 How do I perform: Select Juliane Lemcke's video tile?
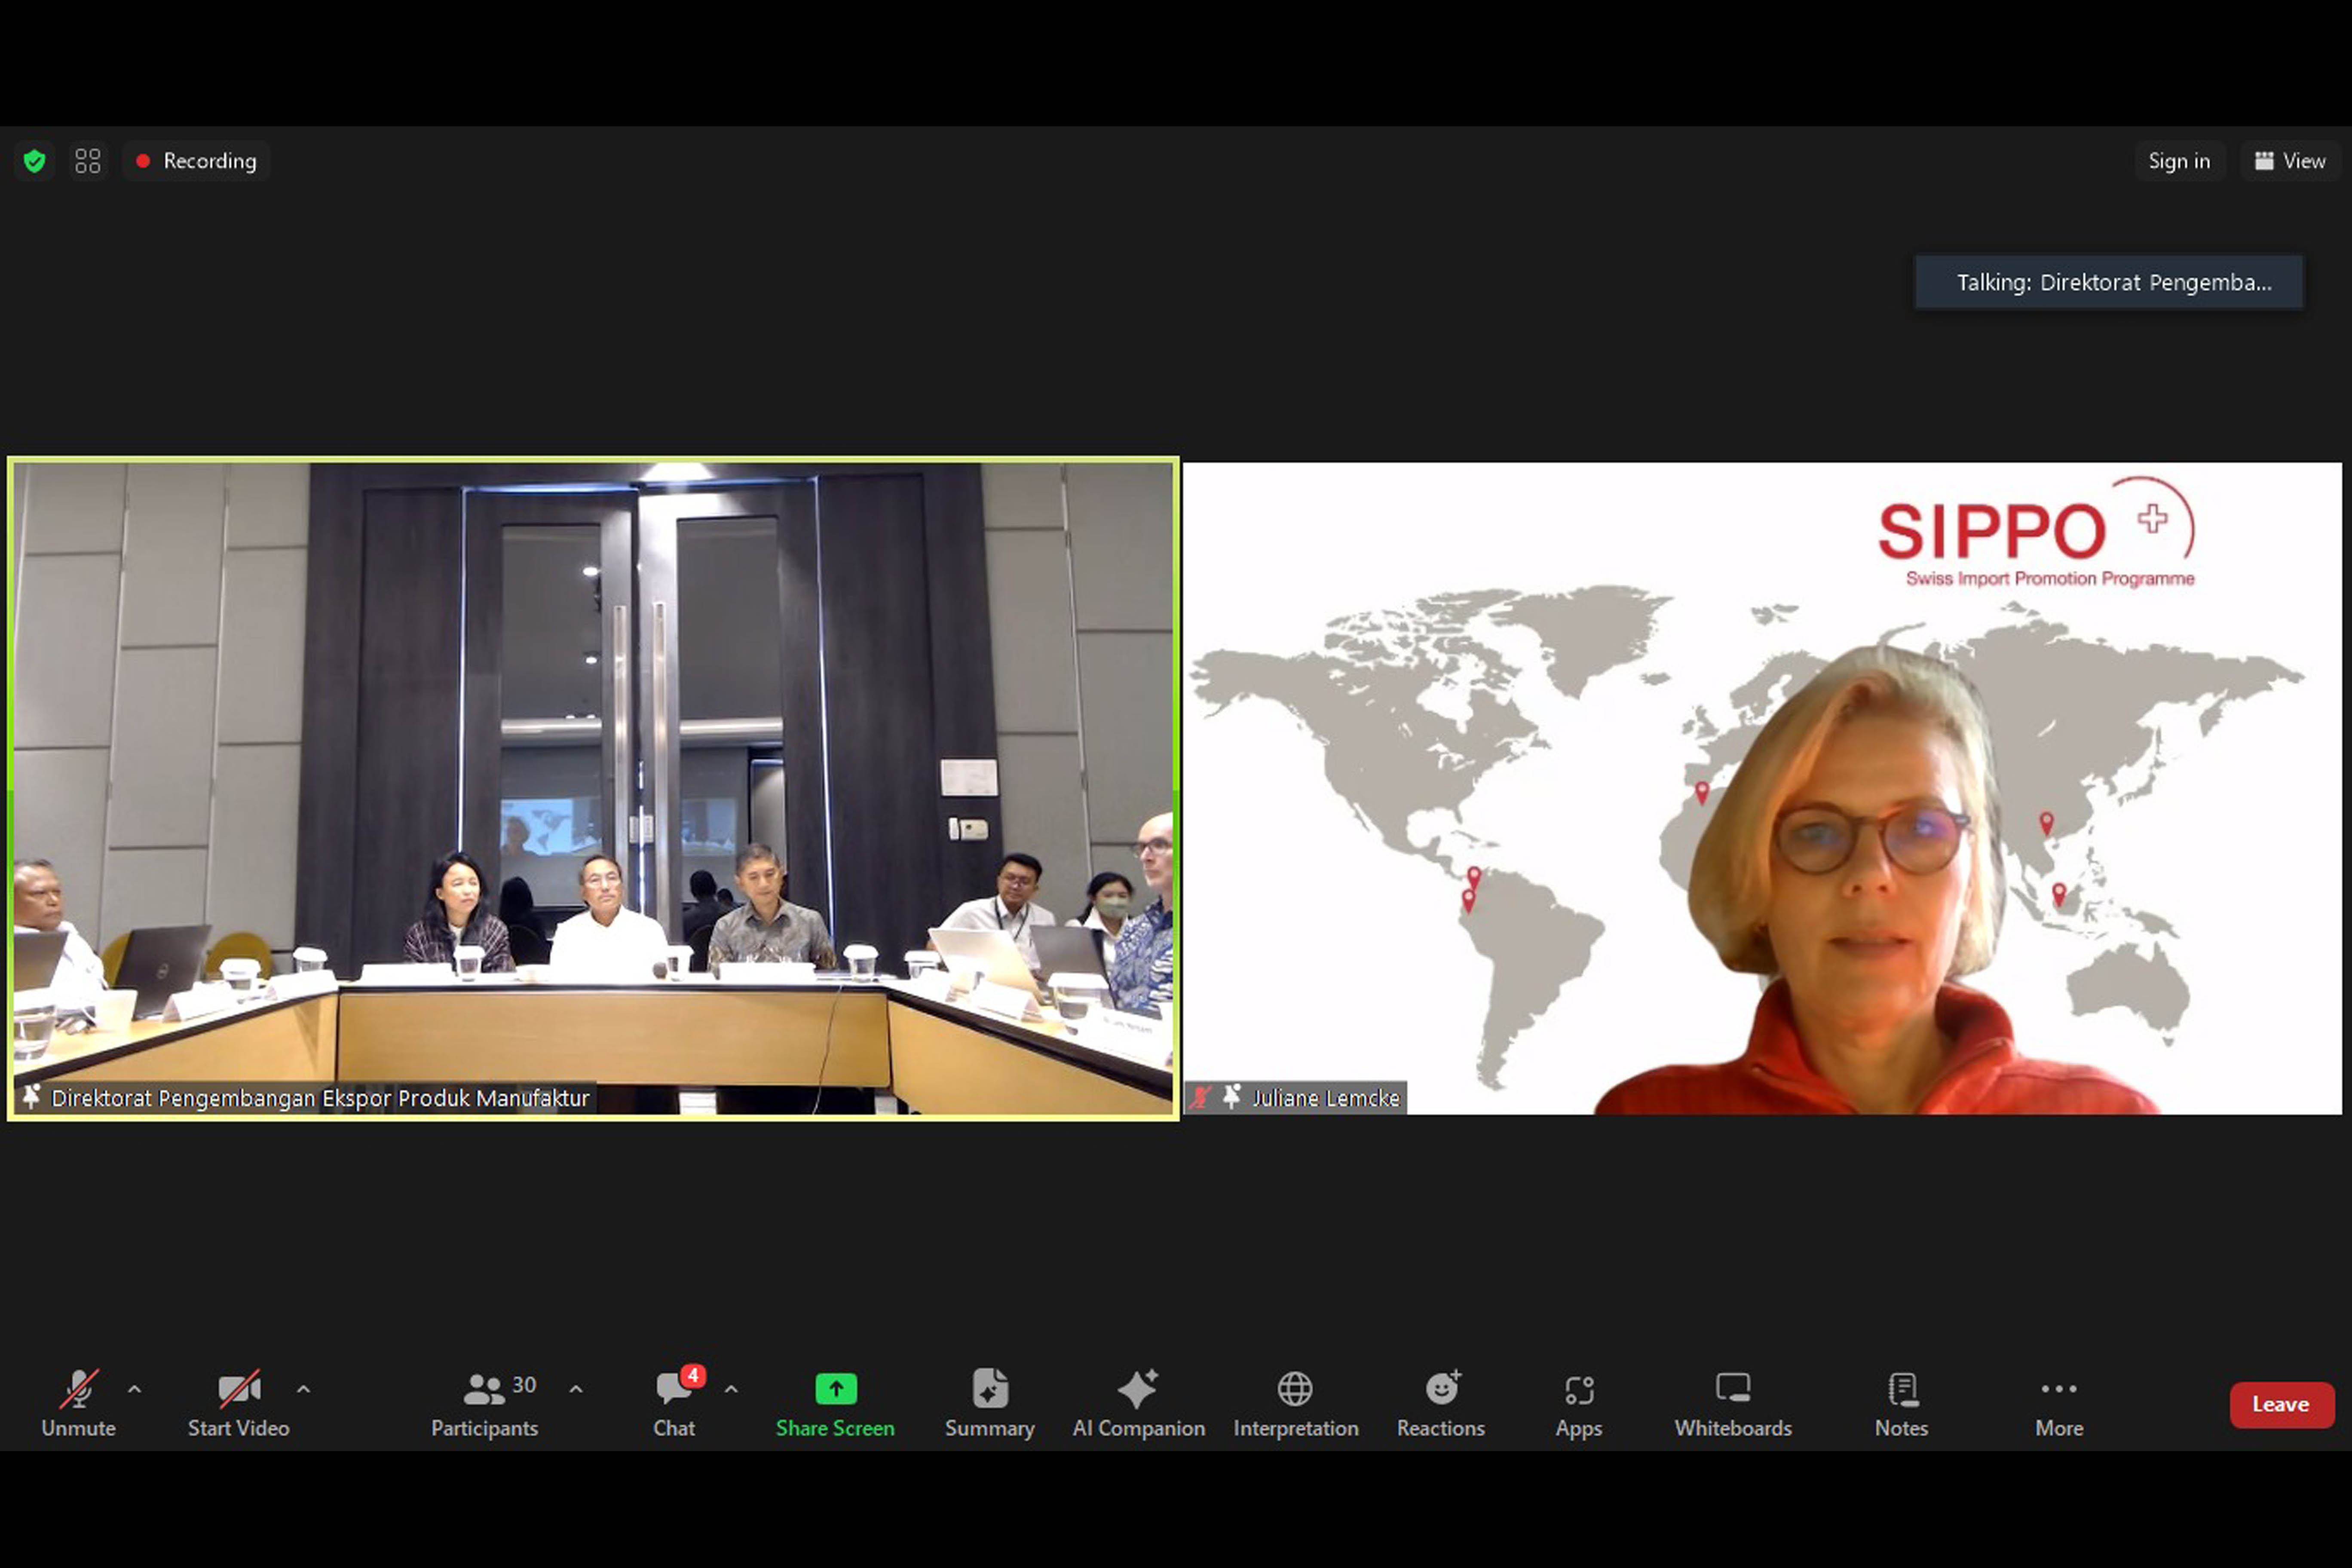point(1762,788)
